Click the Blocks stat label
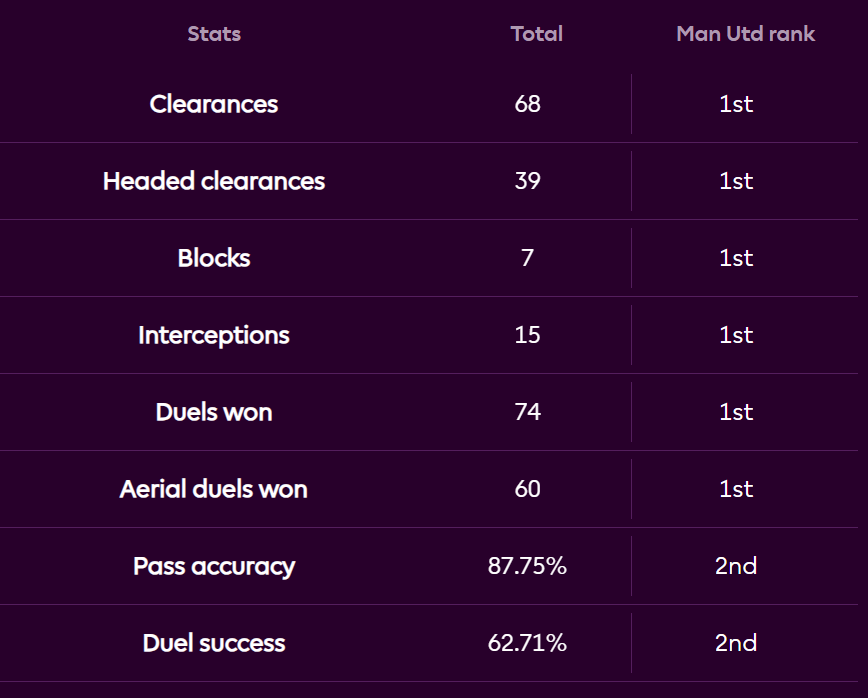This screenshot has width=868, height=698. tap(214, 258)
